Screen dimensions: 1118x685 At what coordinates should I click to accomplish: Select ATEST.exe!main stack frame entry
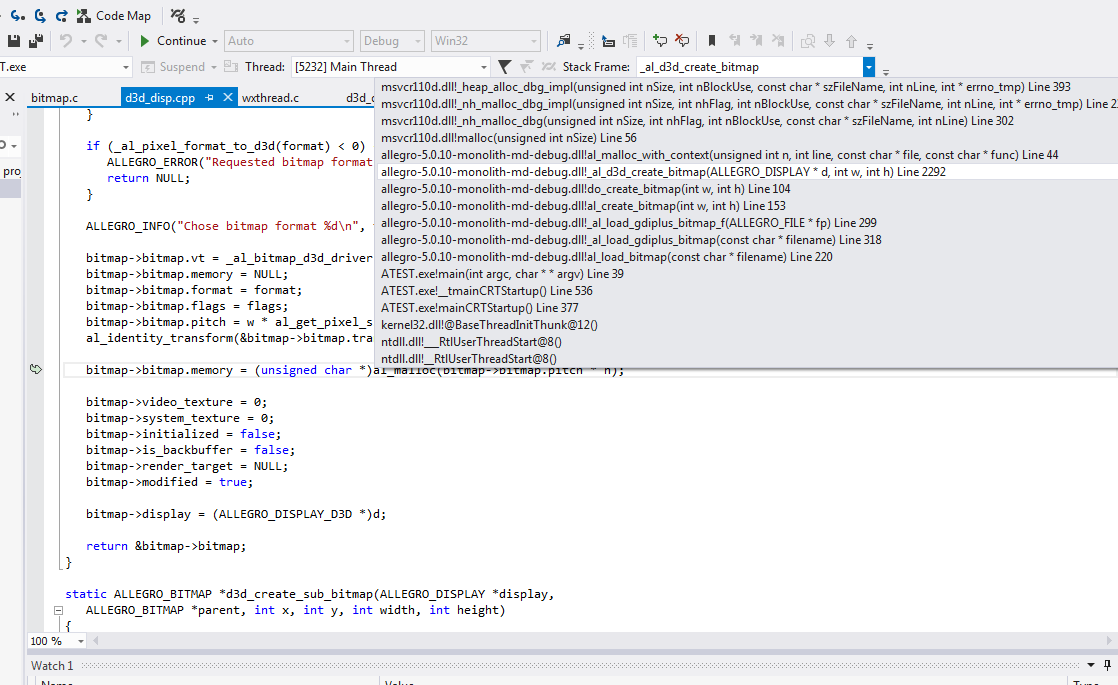point(502,274)
